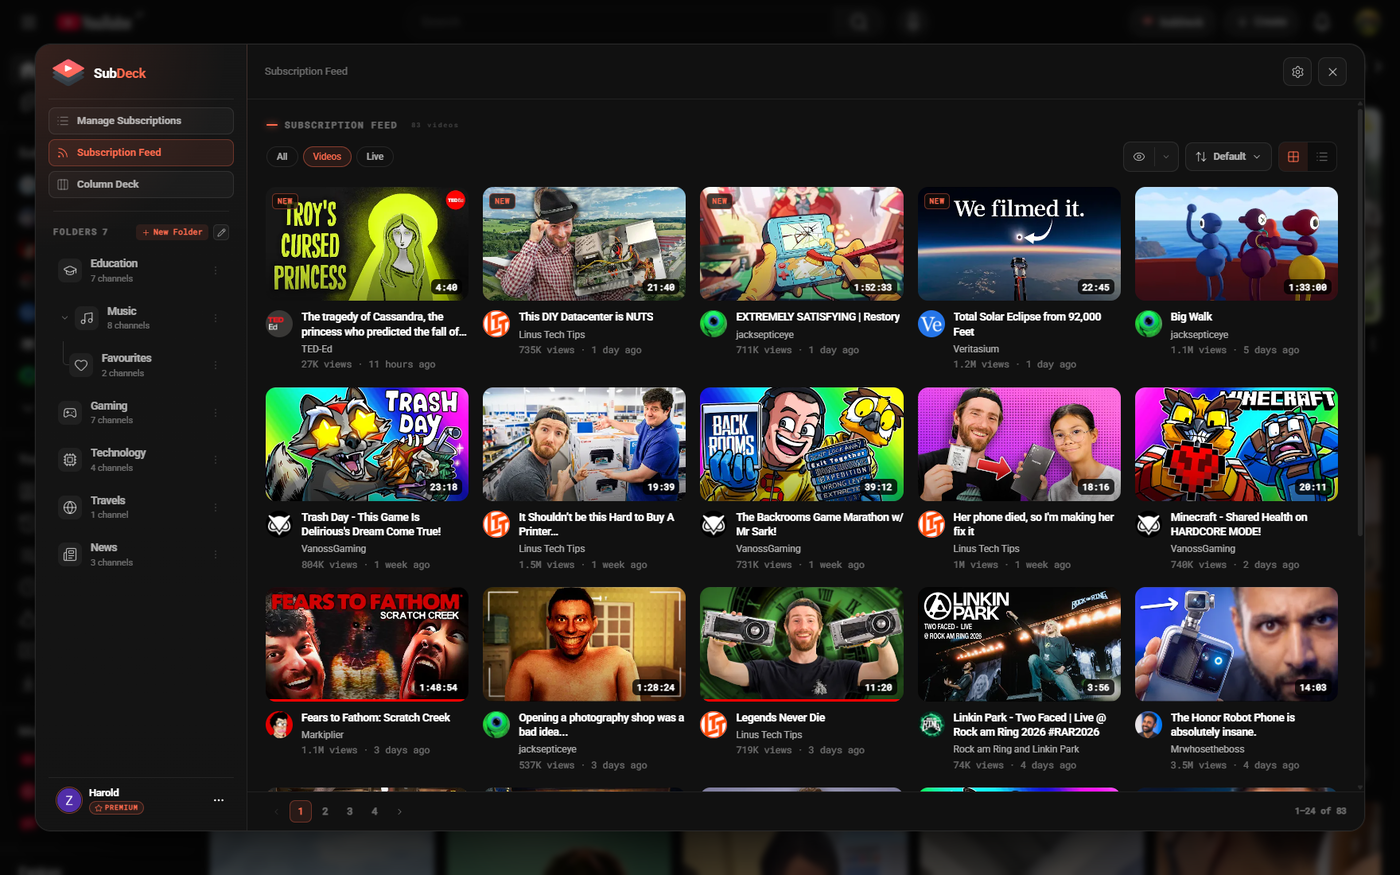This screenshot has width=1400, height=875.
Task: Open the Minecraft Shared Health thumbnail
Action: coord(1236,444)
